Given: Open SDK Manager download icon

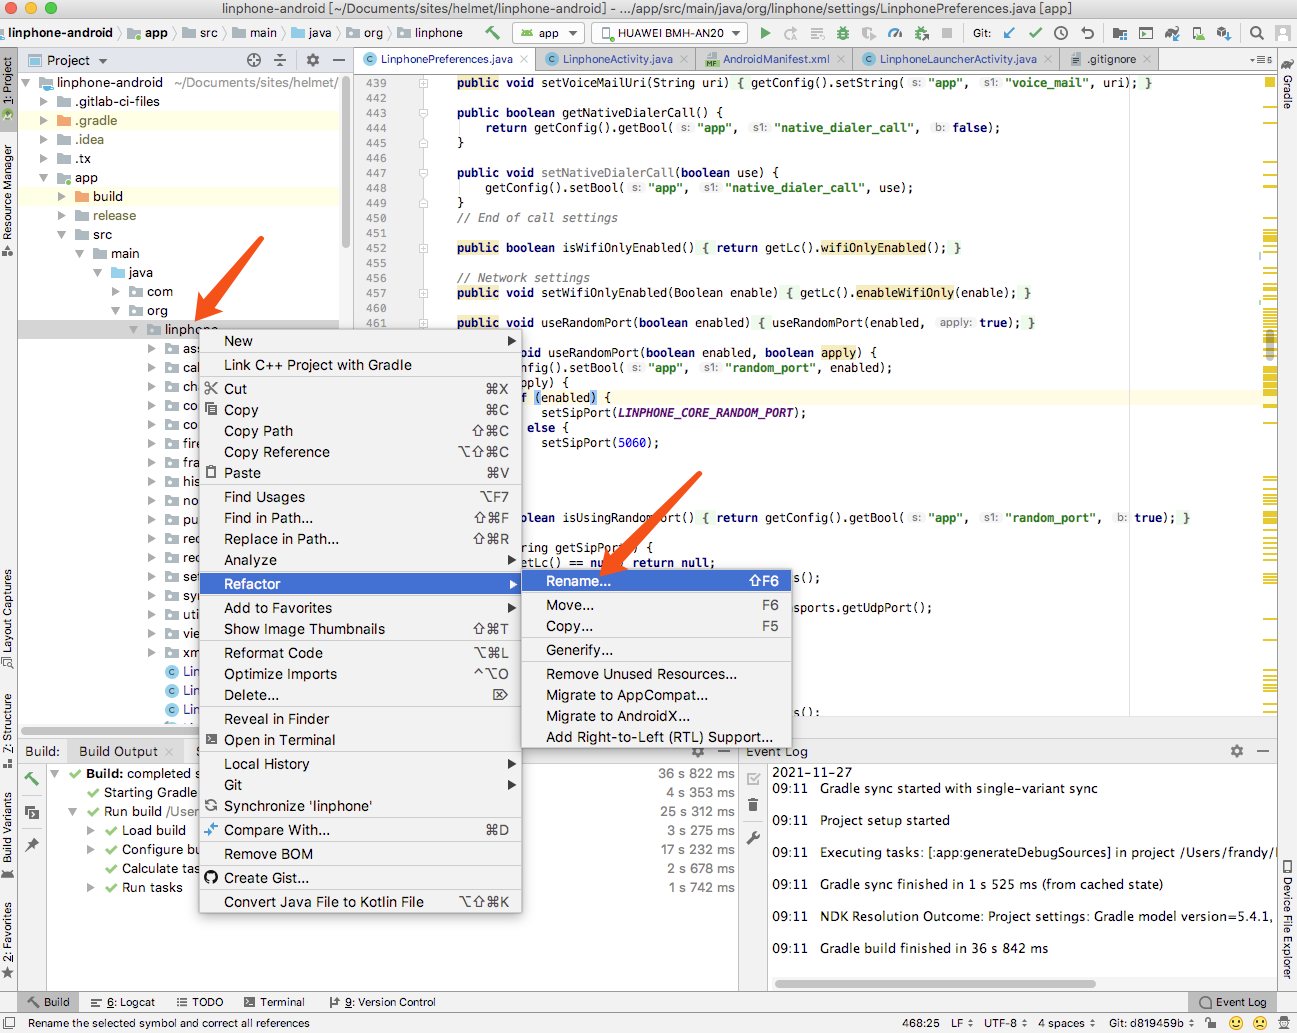Looking at the screenshot, I should click(1223, 33).
